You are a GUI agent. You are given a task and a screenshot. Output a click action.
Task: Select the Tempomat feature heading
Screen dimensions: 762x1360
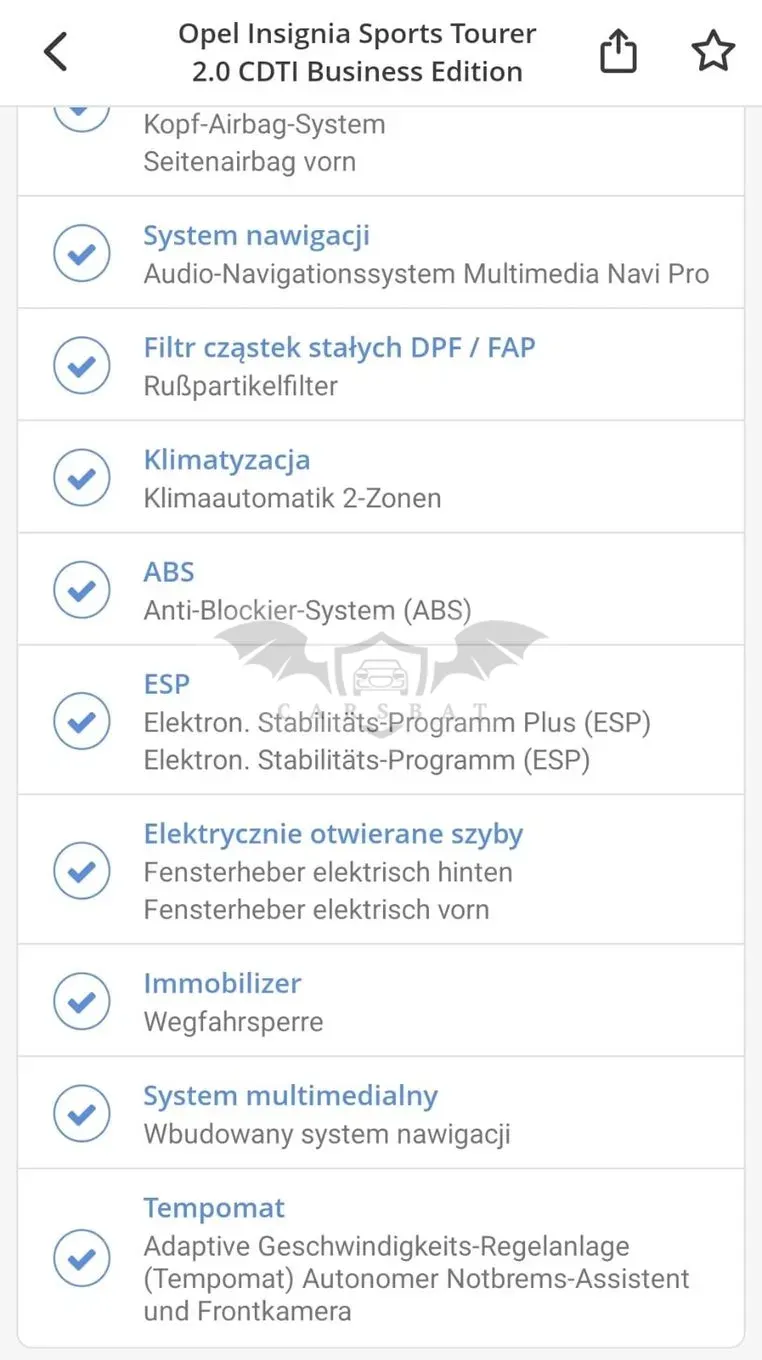(214, 1208)
